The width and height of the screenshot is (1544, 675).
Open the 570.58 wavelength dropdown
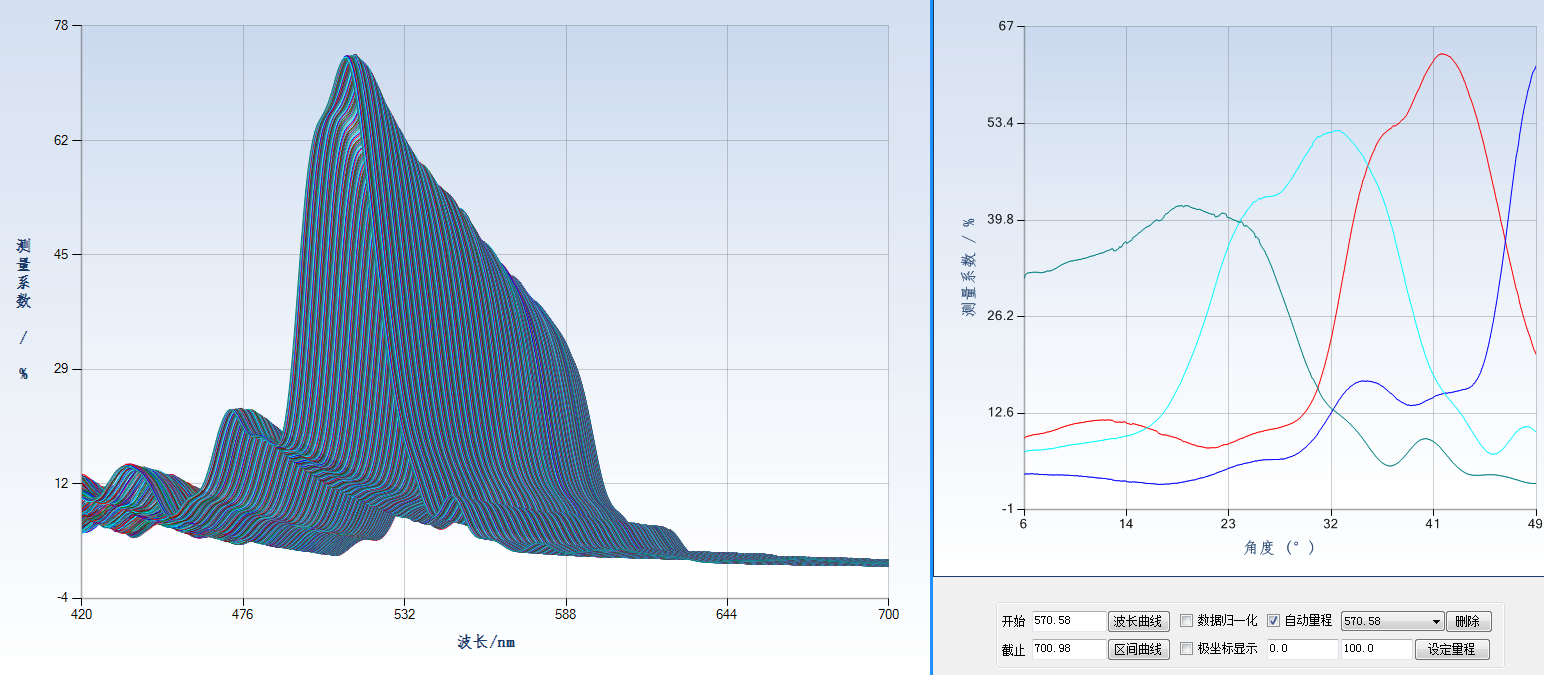[x=1393, y=621]
